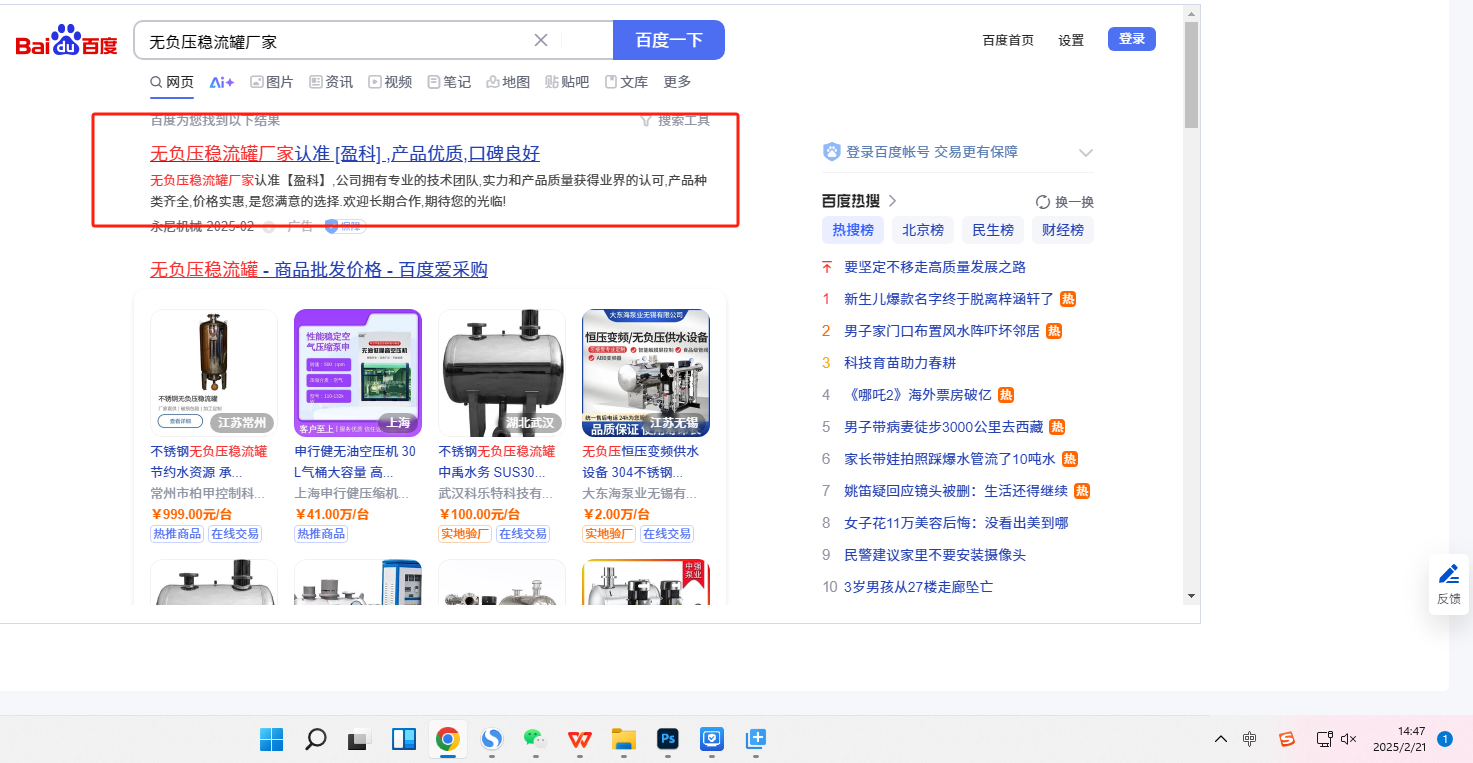
Task: Click the 登录 login button
Action: point(1132,39)
